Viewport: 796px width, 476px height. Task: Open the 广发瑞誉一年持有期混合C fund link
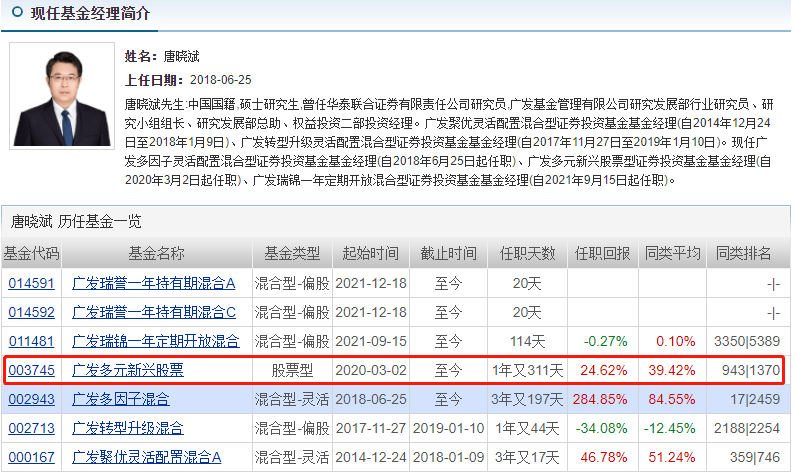pos(154,312)
